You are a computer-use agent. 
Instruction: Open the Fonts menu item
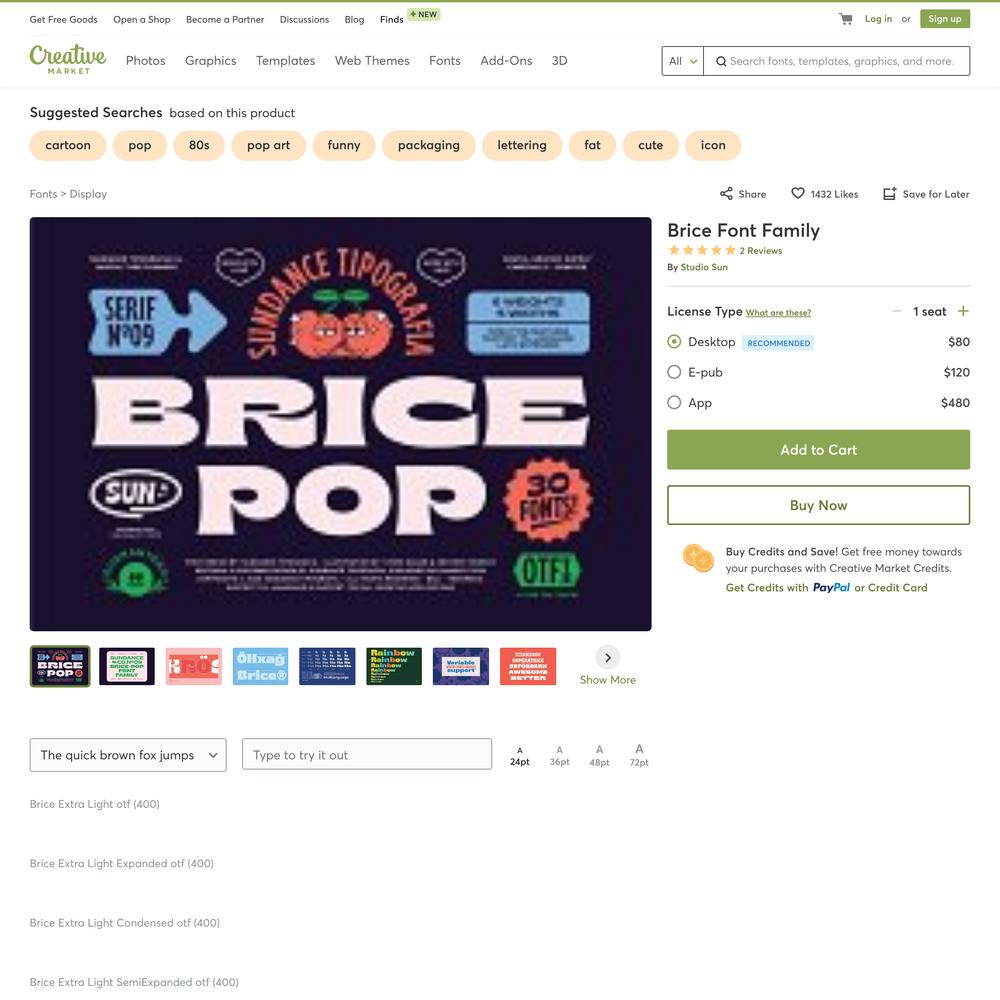click(445, 61)
